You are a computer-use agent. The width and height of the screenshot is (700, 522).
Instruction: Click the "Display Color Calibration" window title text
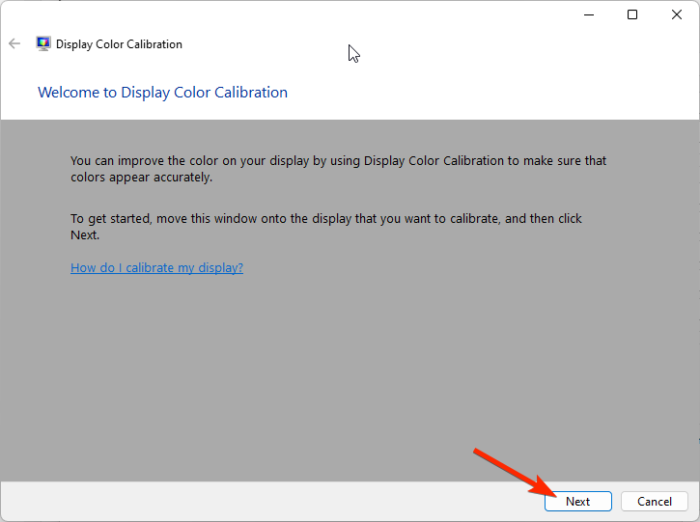click(x=119, y=44)
